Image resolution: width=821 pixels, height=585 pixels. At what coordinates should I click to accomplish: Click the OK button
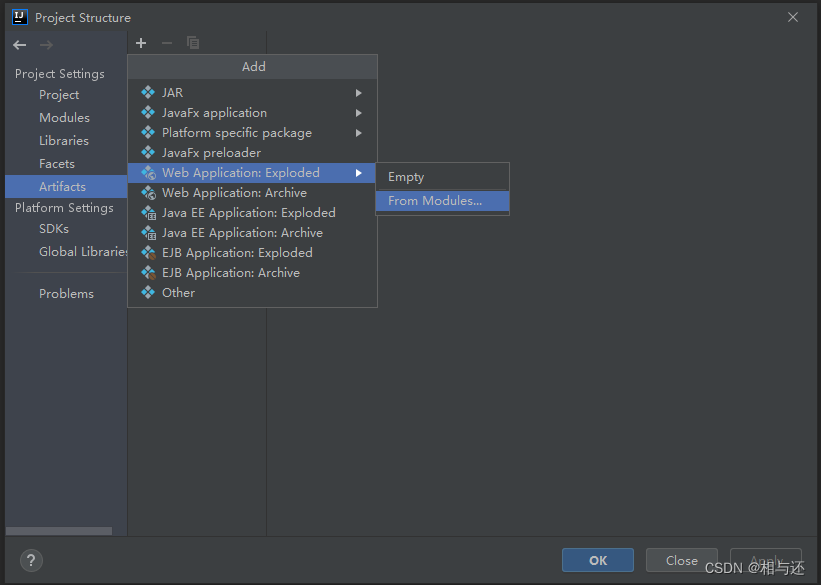(x=598, y=560)
